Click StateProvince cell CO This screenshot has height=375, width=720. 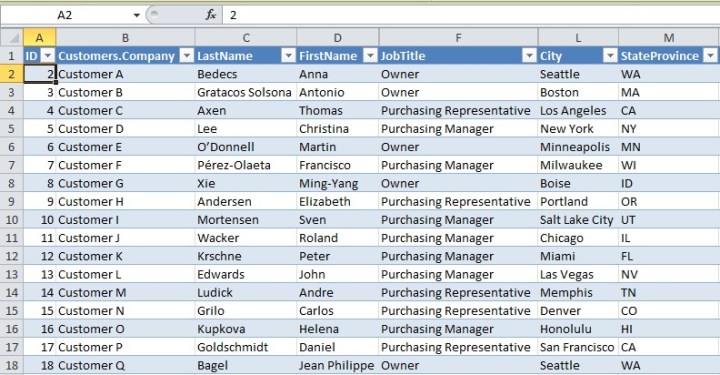pos(669,311)
